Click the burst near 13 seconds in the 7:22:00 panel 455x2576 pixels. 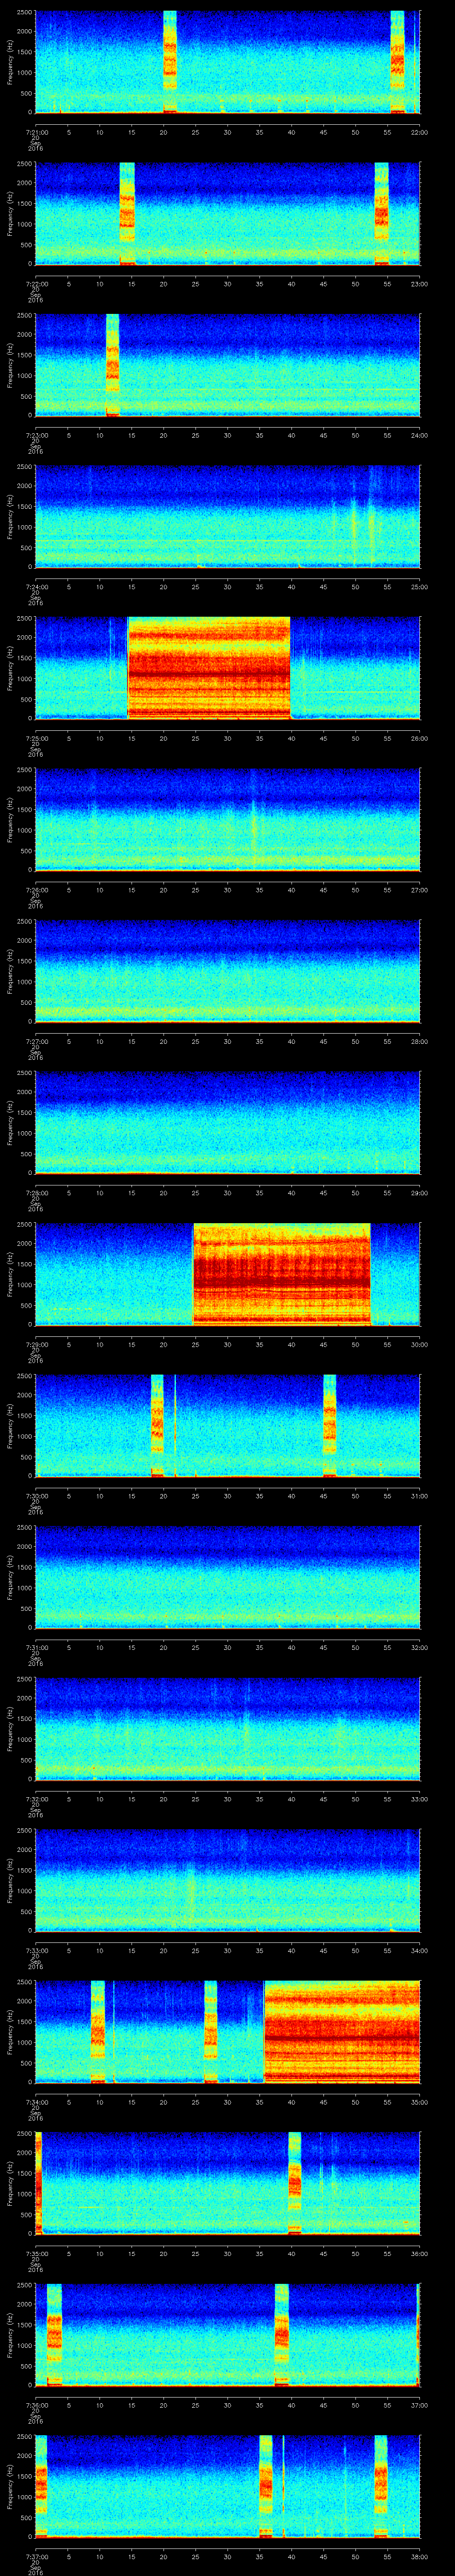(x=127, y=213)
